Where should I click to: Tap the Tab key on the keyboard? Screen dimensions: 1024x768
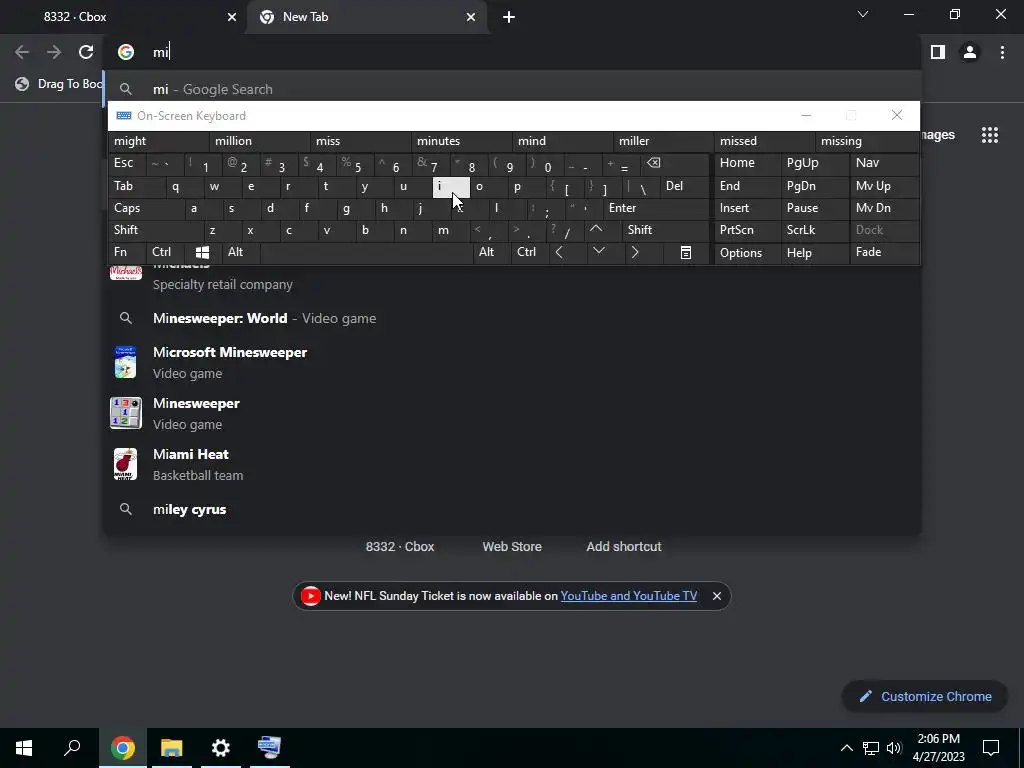pos(136,186)
